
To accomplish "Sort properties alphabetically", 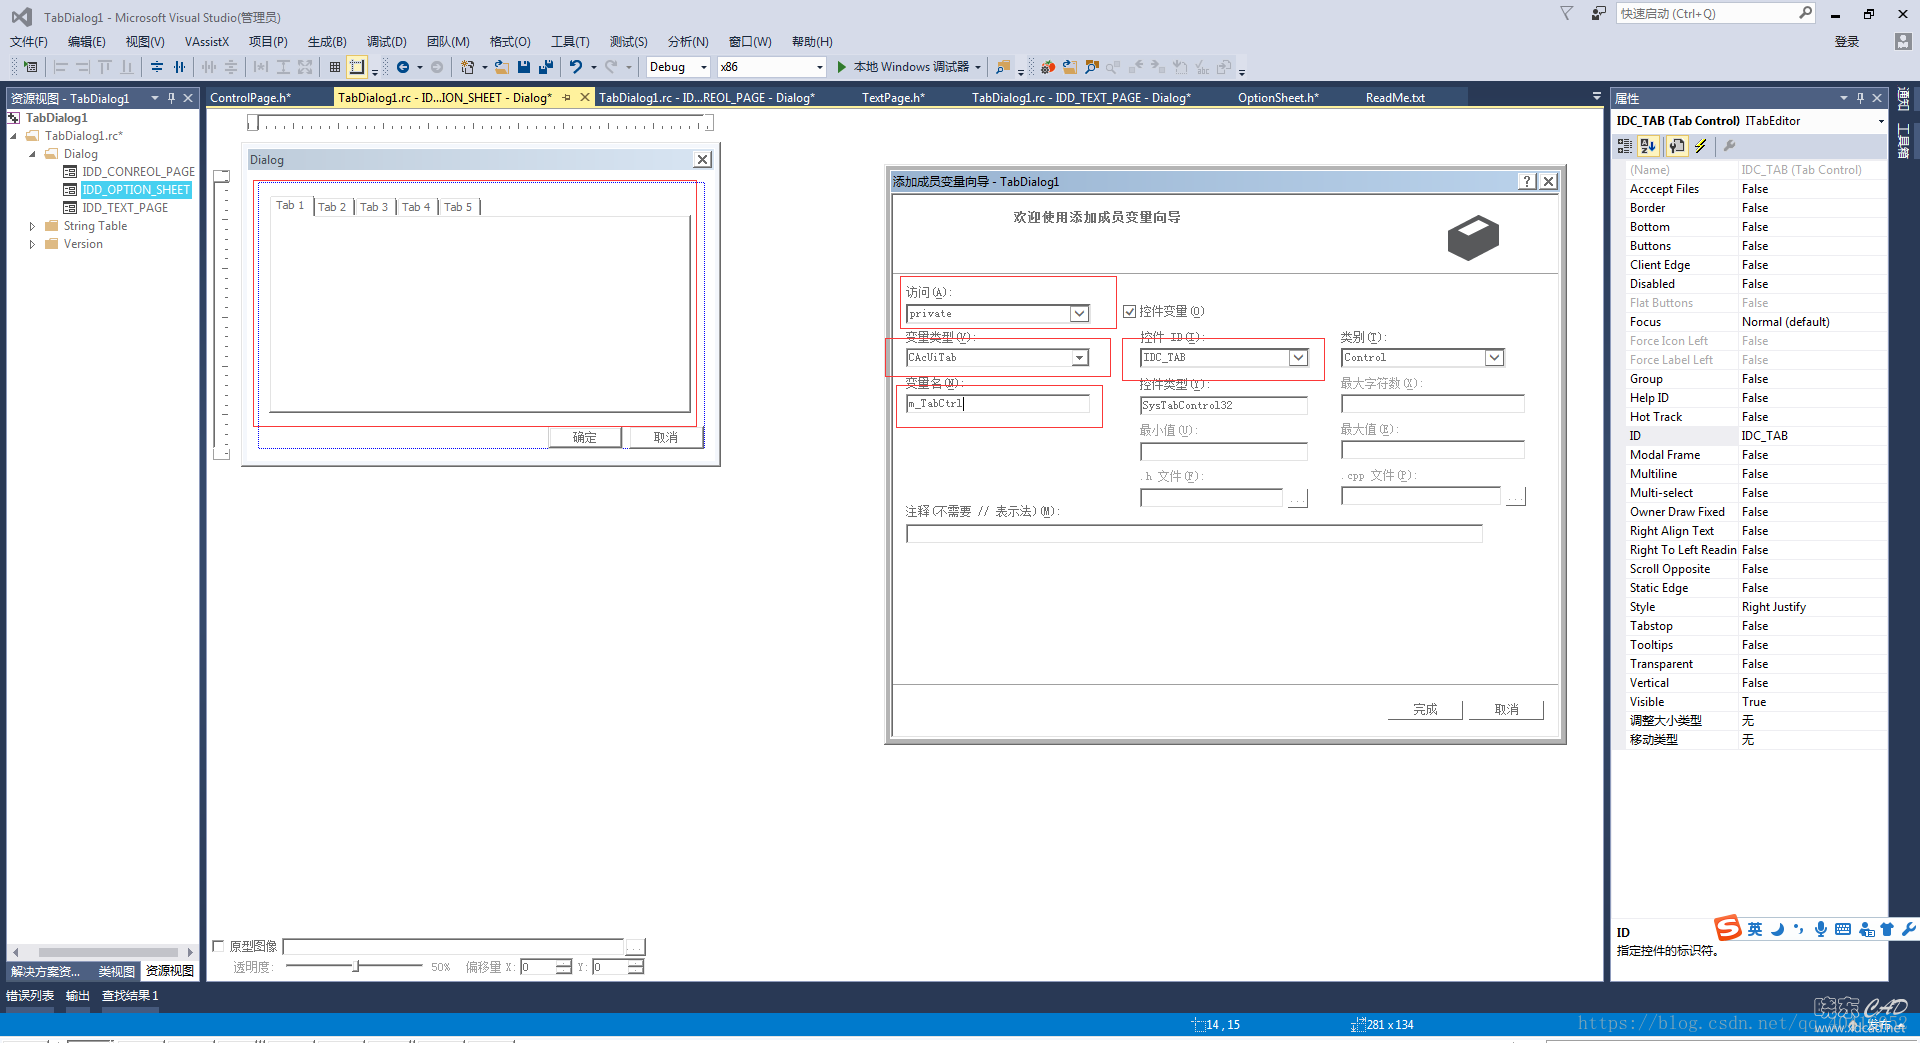I will [1648, 146].
